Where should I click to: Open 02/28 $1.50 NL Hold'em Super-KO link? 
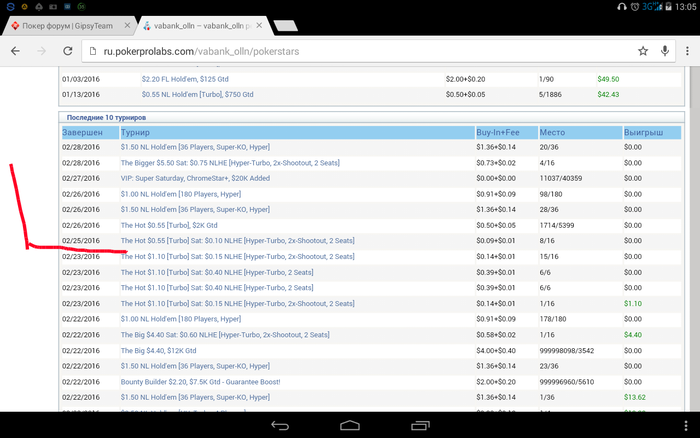click(195, 147)
